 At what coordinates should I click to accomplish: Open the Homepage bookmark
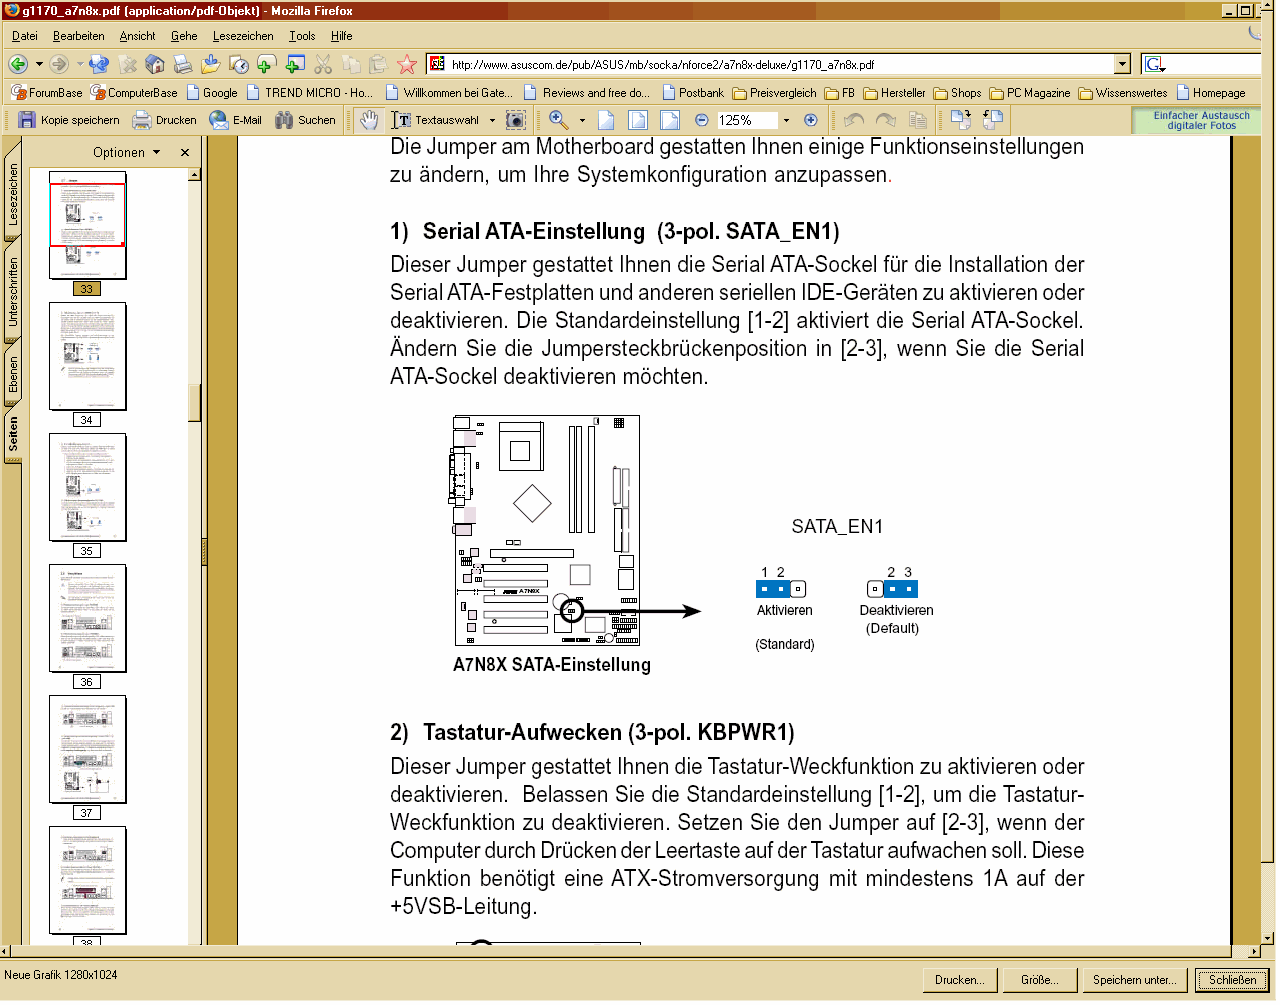click(x=1211, y=93)
